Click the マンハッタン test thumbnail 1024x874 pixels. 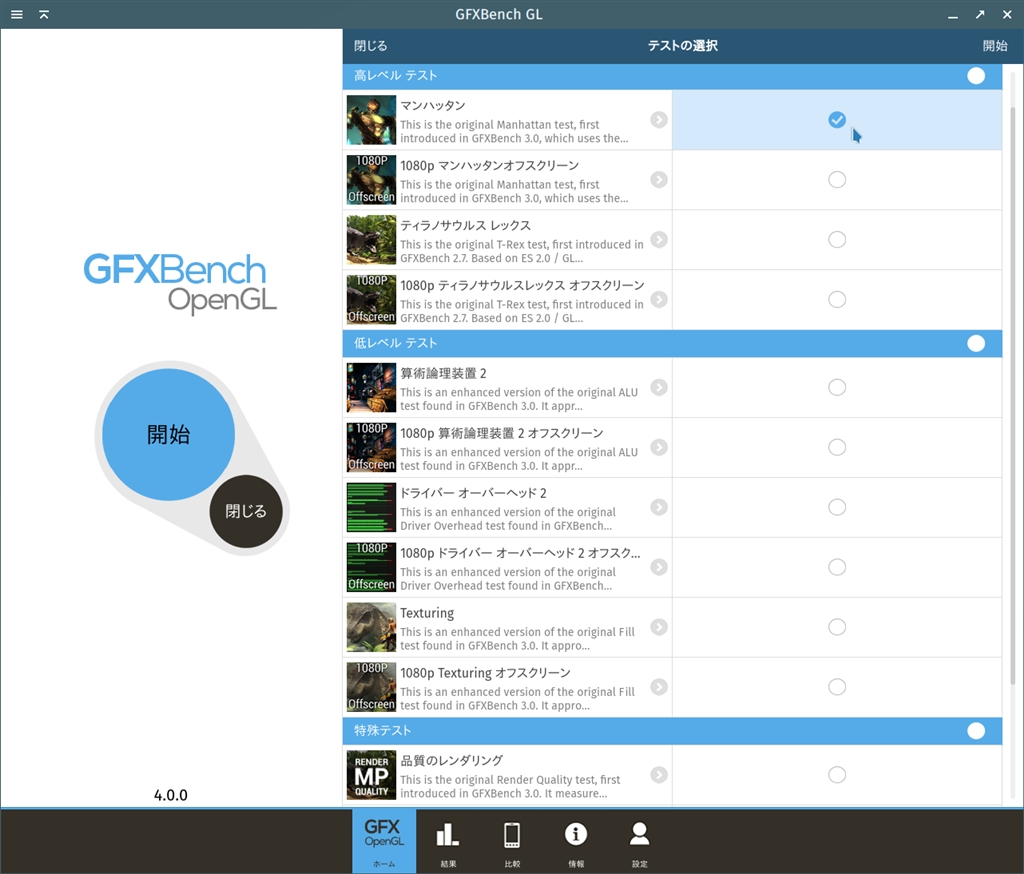(371, 120)
